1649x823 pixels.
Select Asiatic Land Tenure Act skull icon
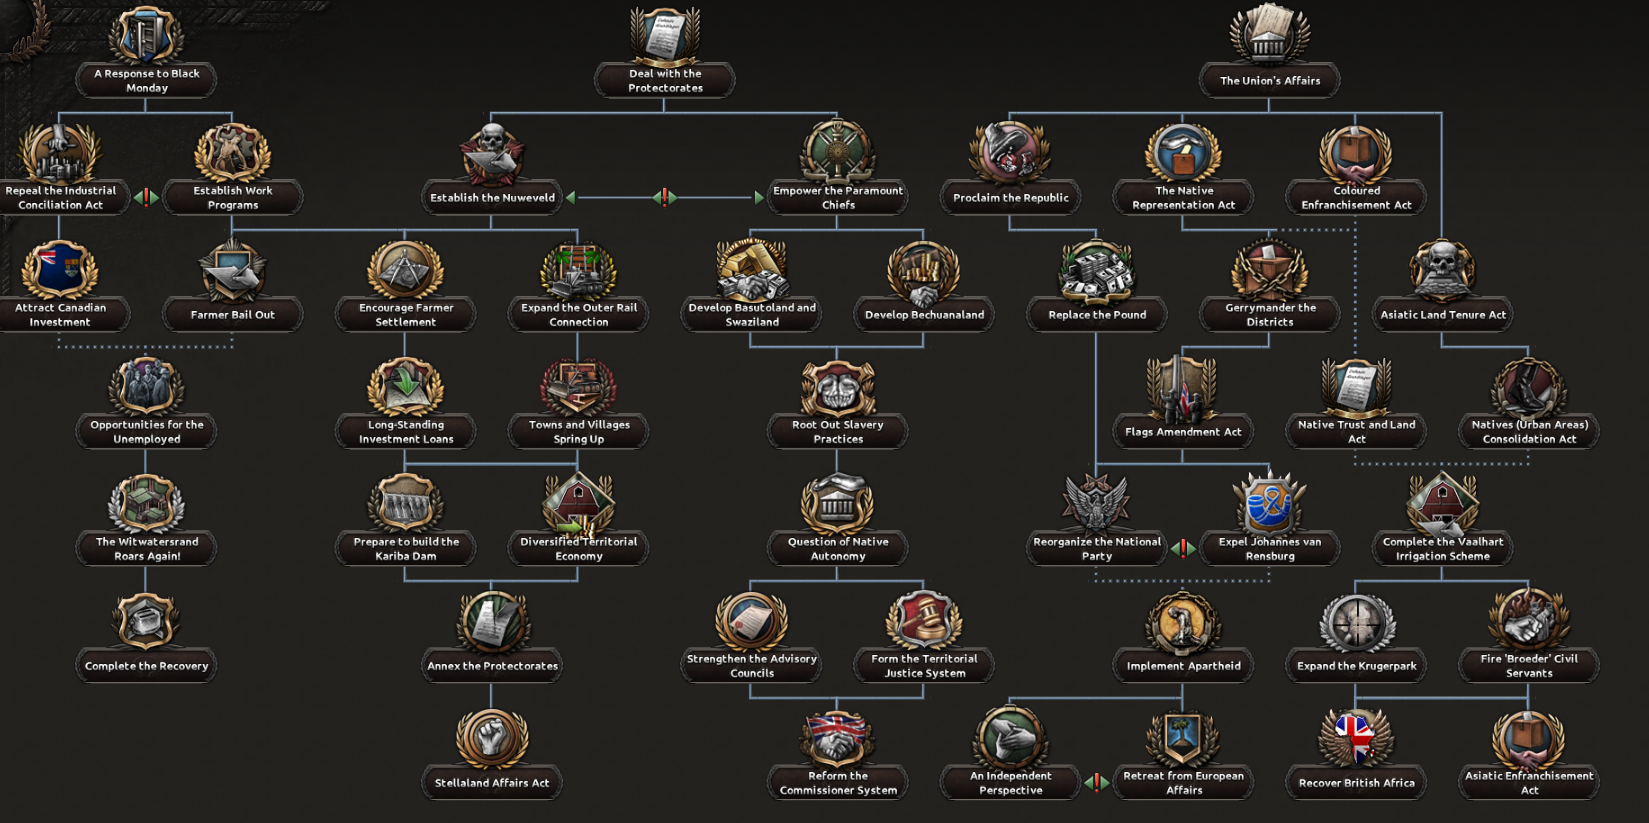pyautogui.click(x=1442, y=270)
